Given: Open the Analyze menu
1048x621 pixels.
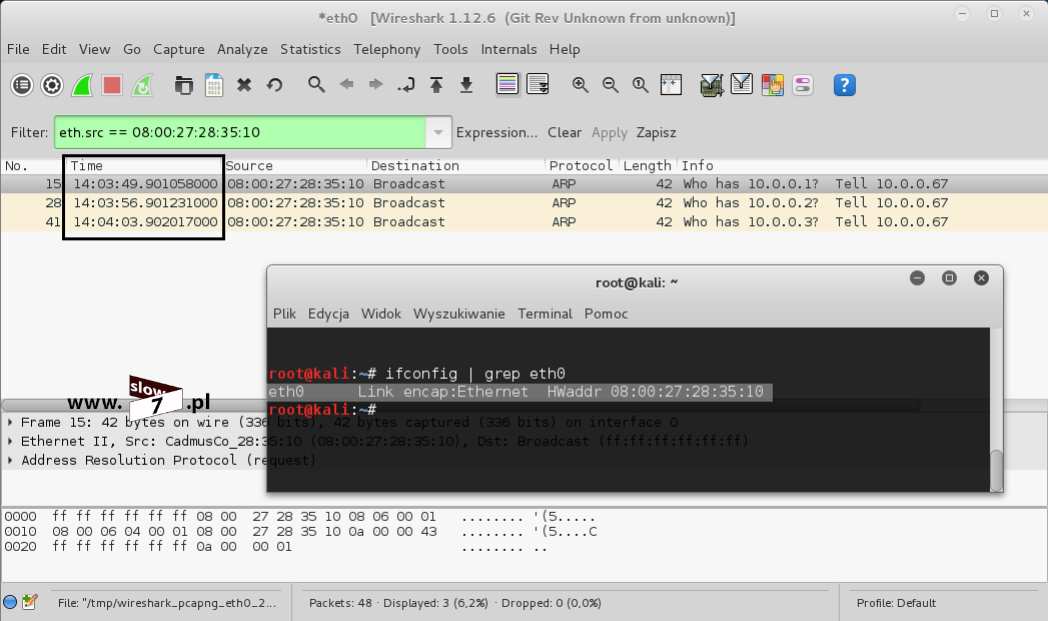Looking at the screenshot, I should click(x=242, y=49).
